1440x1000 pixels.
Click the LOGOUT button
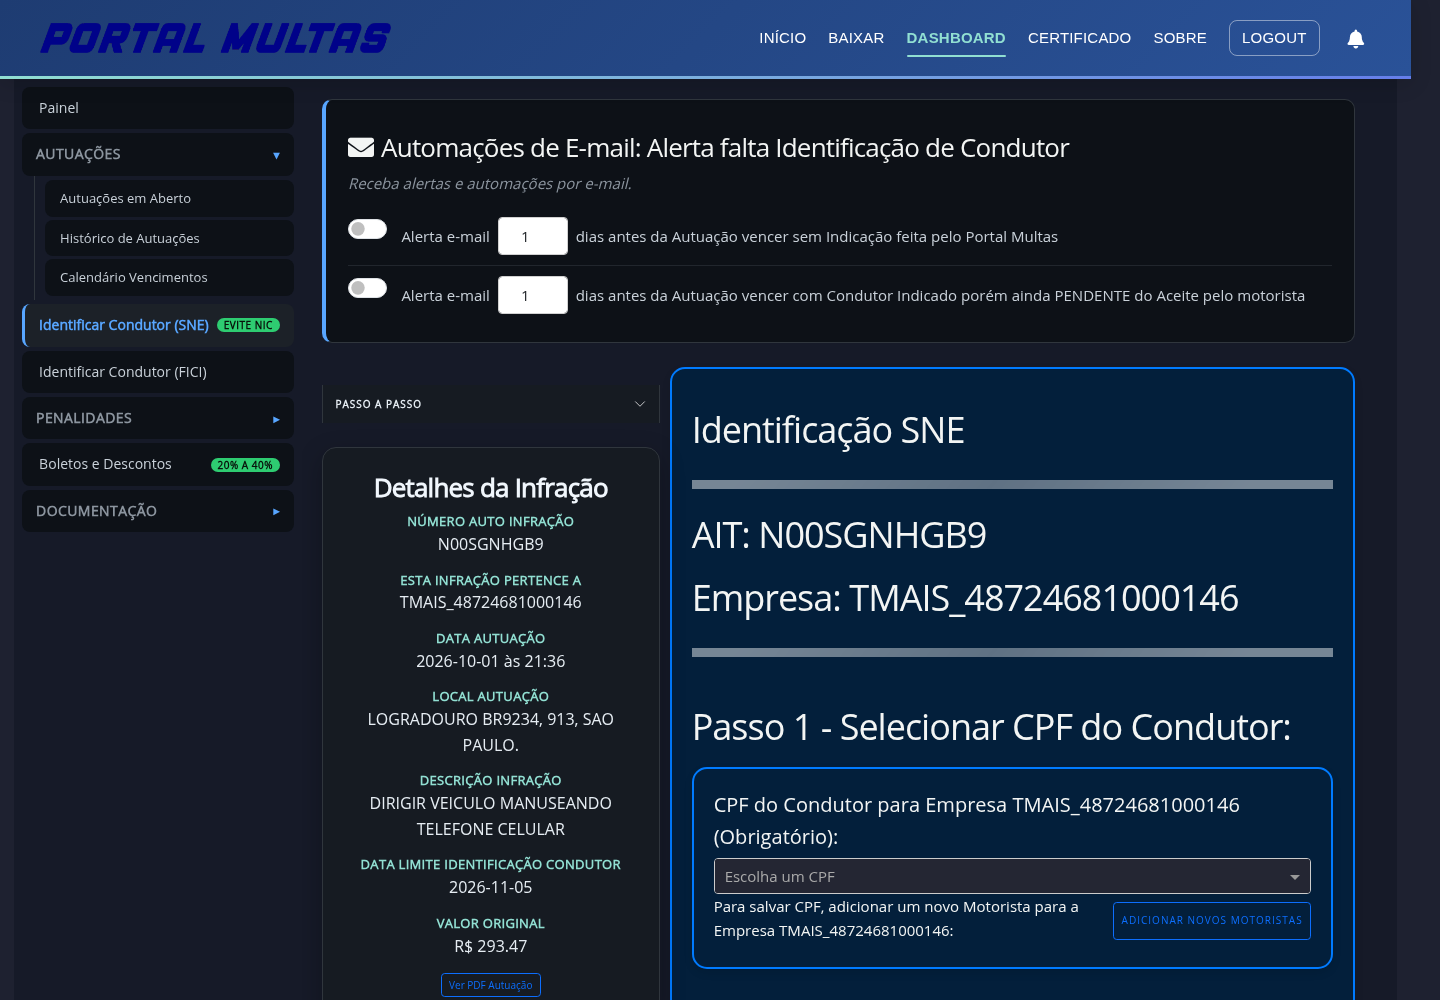click(x=1274, y=38)
